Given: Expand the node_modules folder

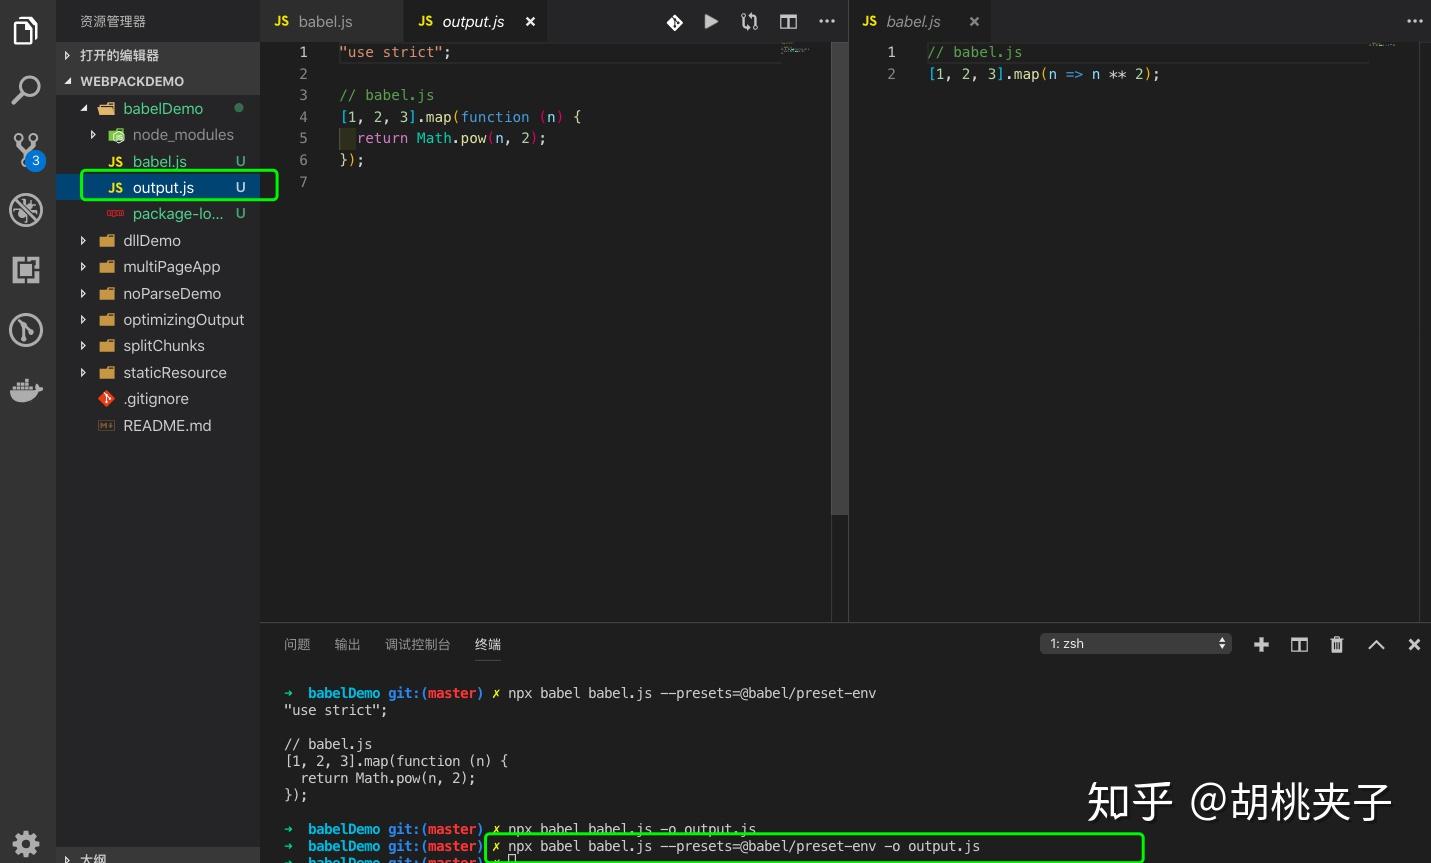Looking at the screenshot, I should pos(92,134).
